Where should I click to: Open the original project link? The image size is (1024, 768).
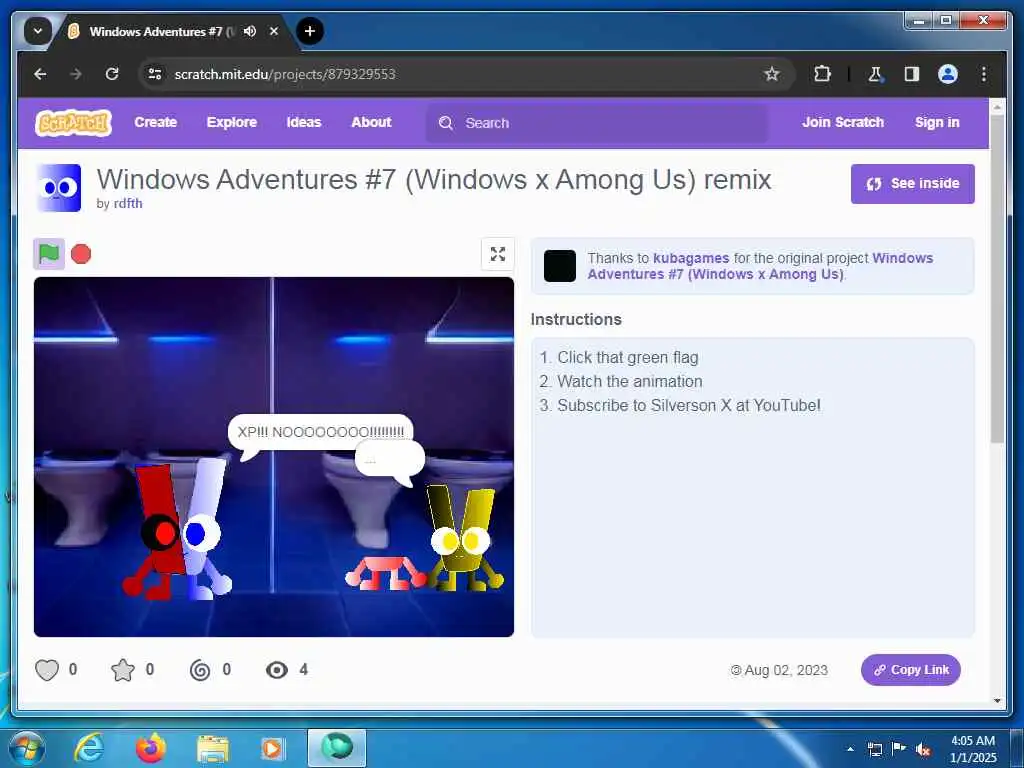(760, 266)
